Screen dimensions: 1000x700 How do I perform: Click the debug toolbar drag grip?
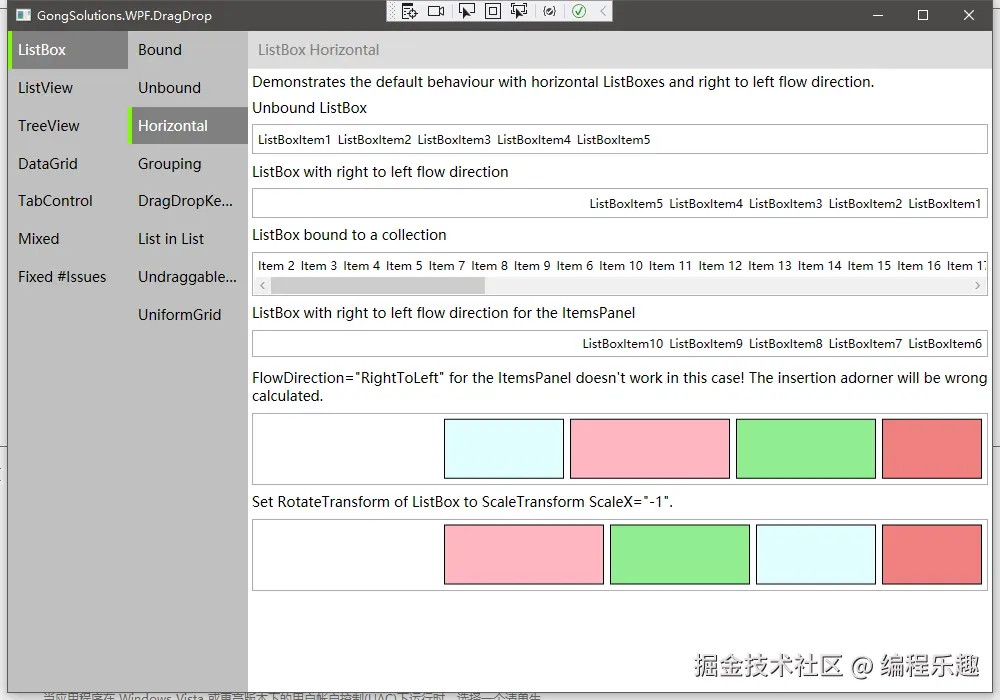click(393, 11)
